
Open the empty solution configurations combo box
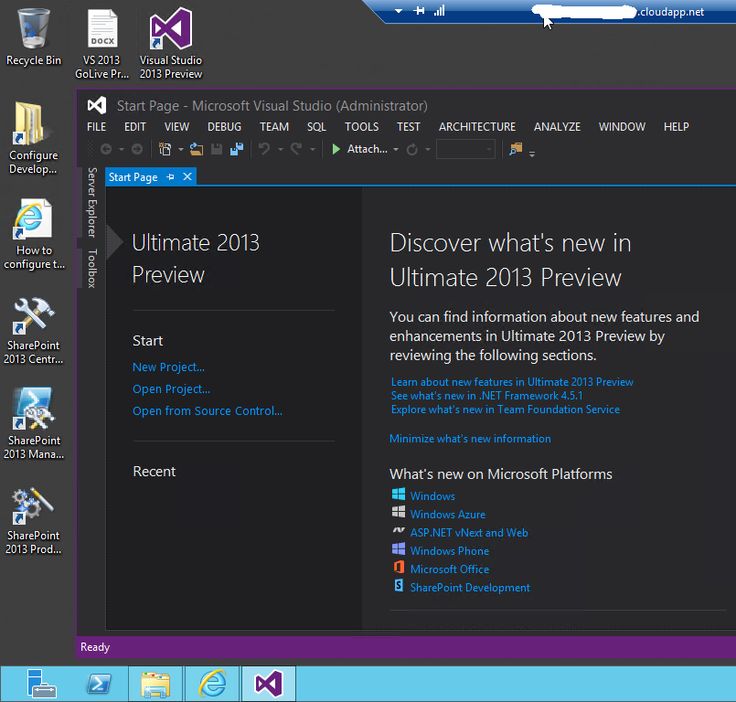tap(466, 149)
